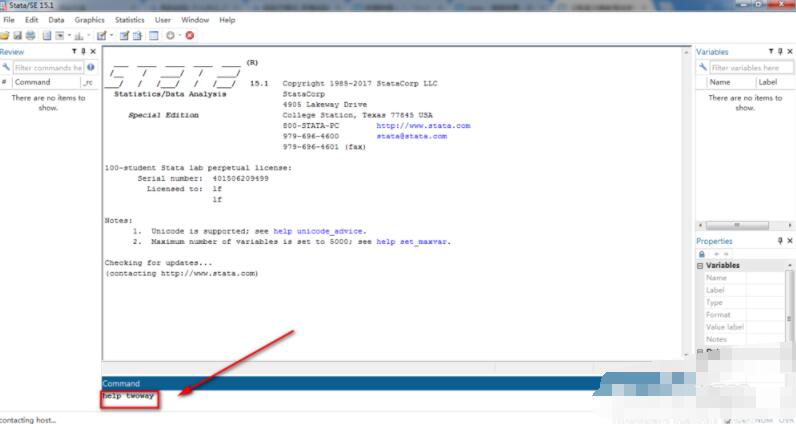Viewport: 796px width, 424px height.
Task: Click the Format property row
Action: coord(745,315)
